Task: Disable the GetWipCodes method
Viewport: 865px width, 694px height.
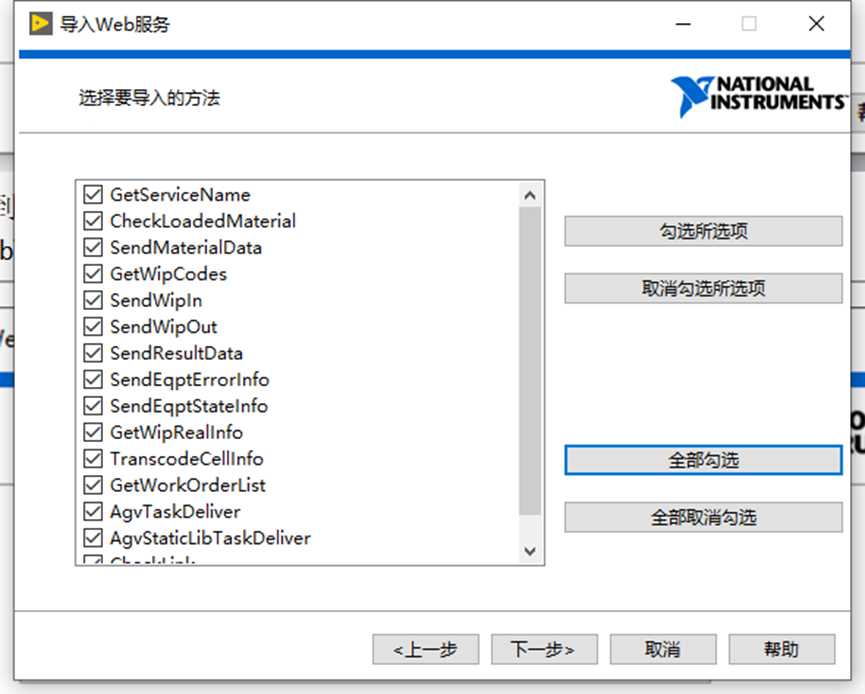Action: [92, 274]
